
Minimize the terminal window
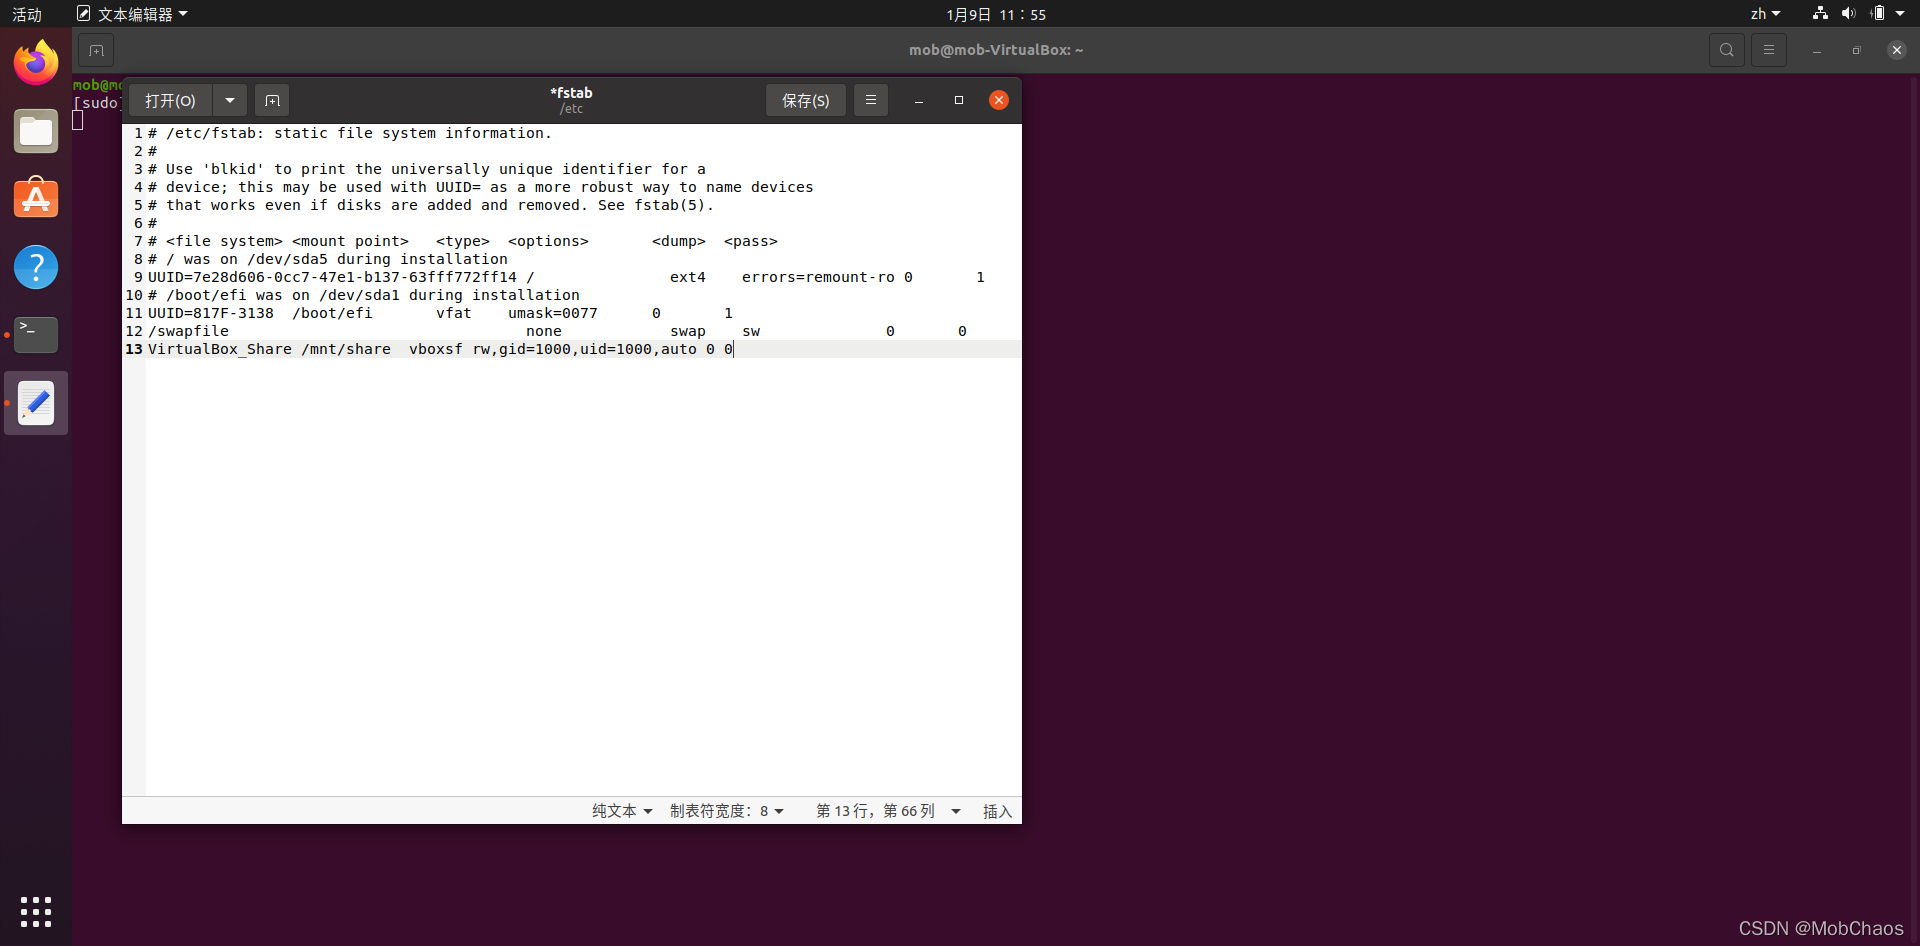coord(1817,50)
